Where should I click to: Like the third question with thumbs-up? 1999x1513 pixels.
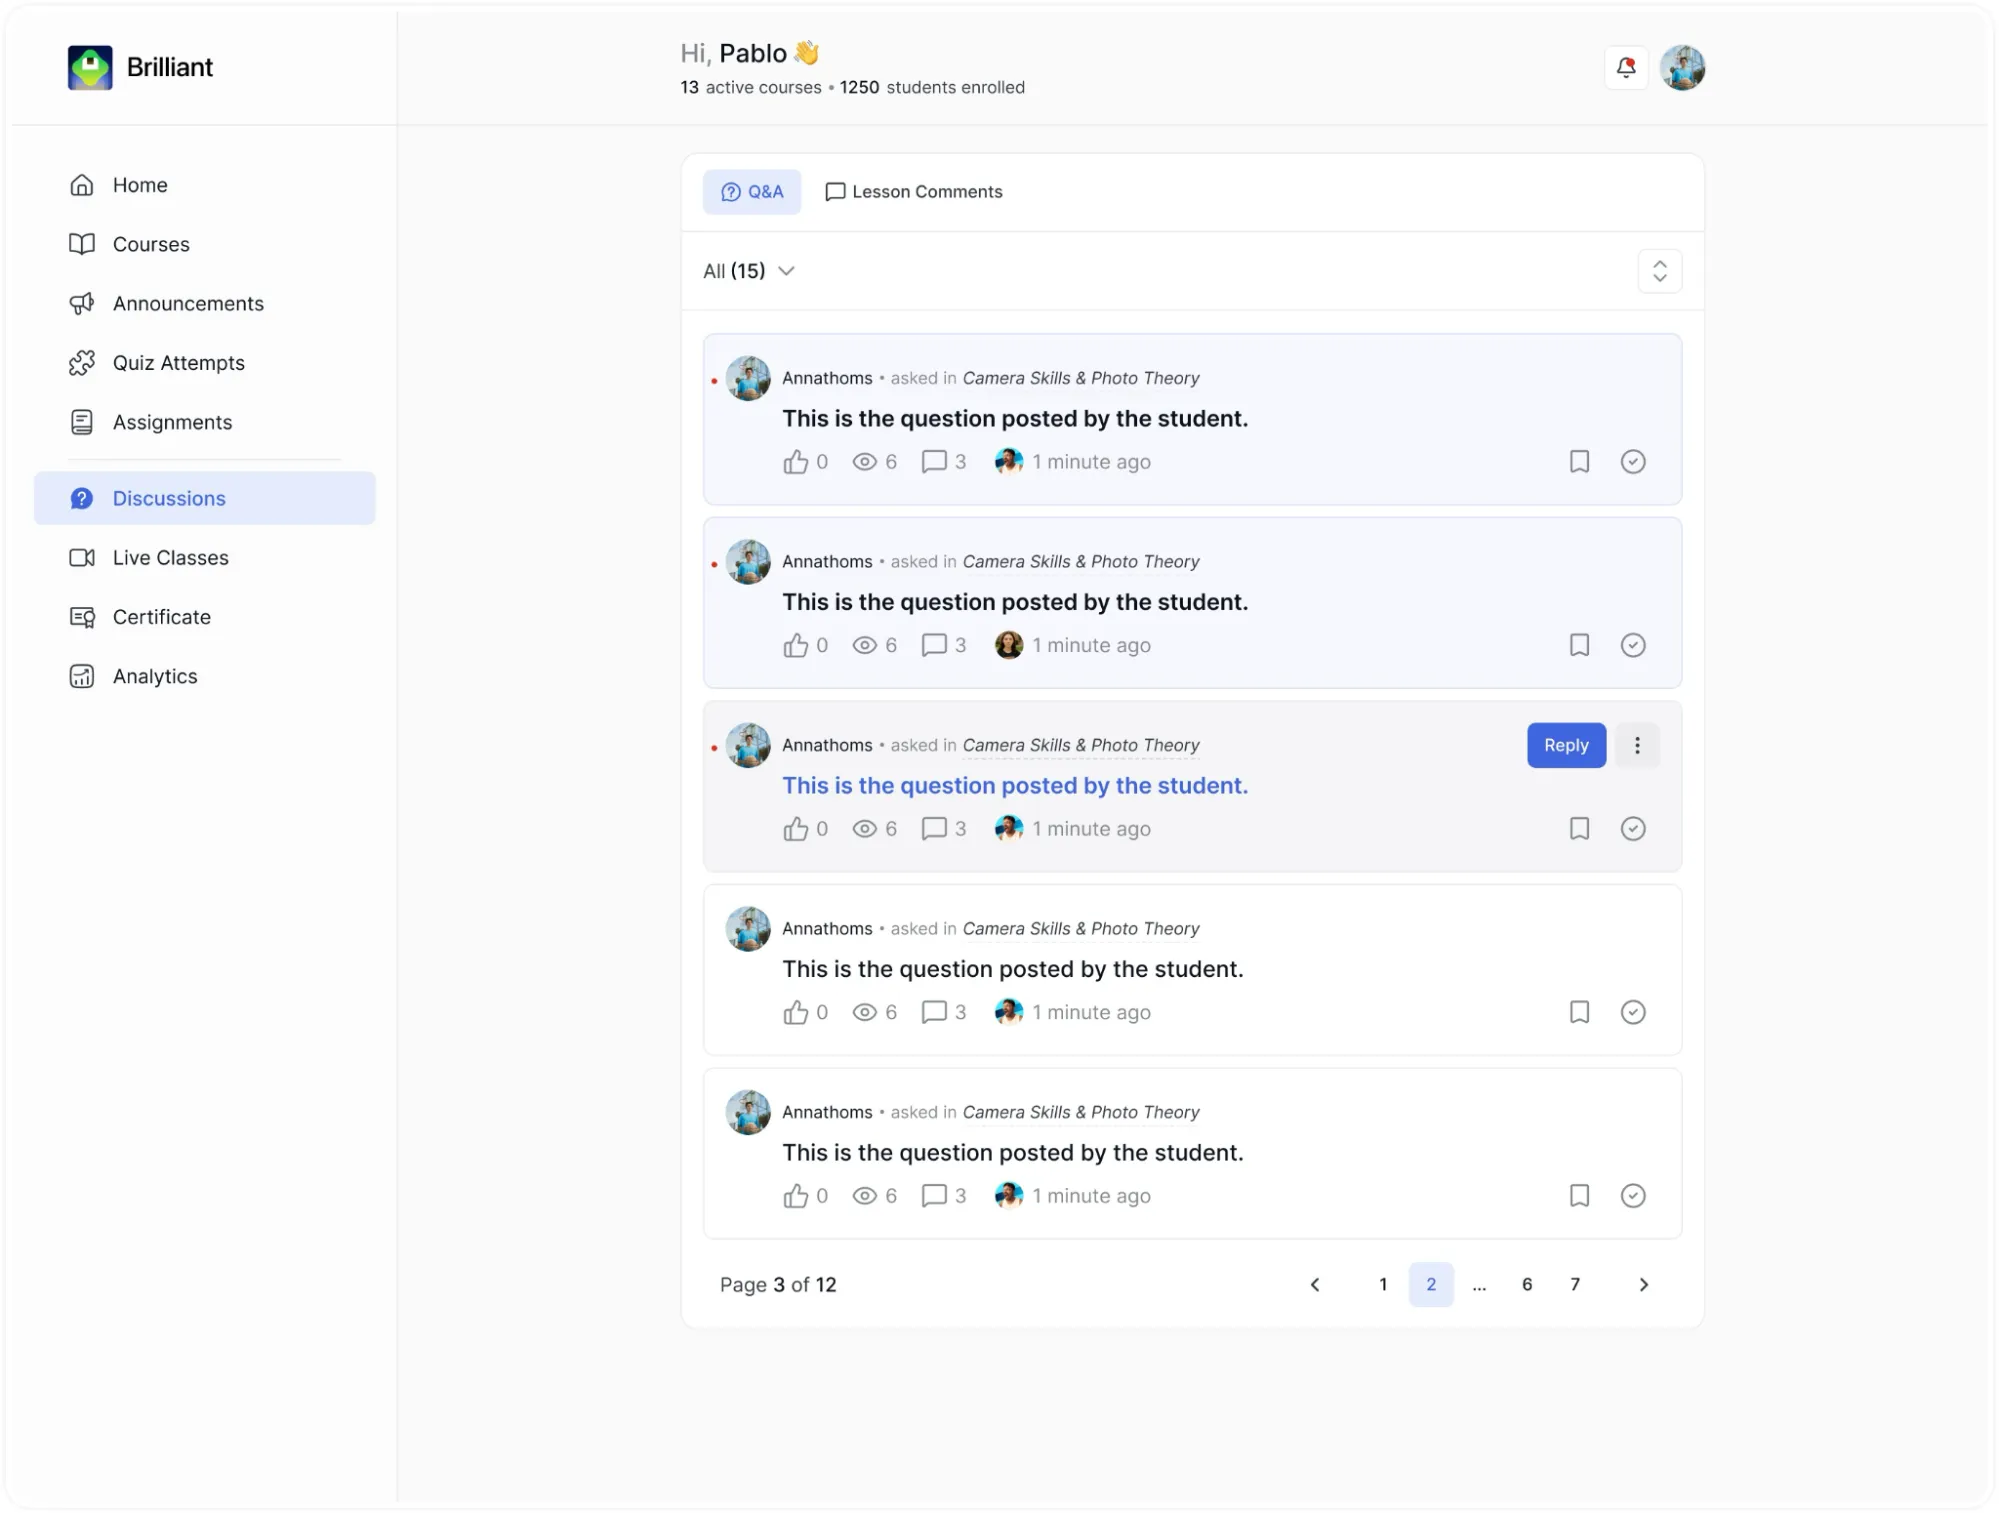click(x=796, y=828)
